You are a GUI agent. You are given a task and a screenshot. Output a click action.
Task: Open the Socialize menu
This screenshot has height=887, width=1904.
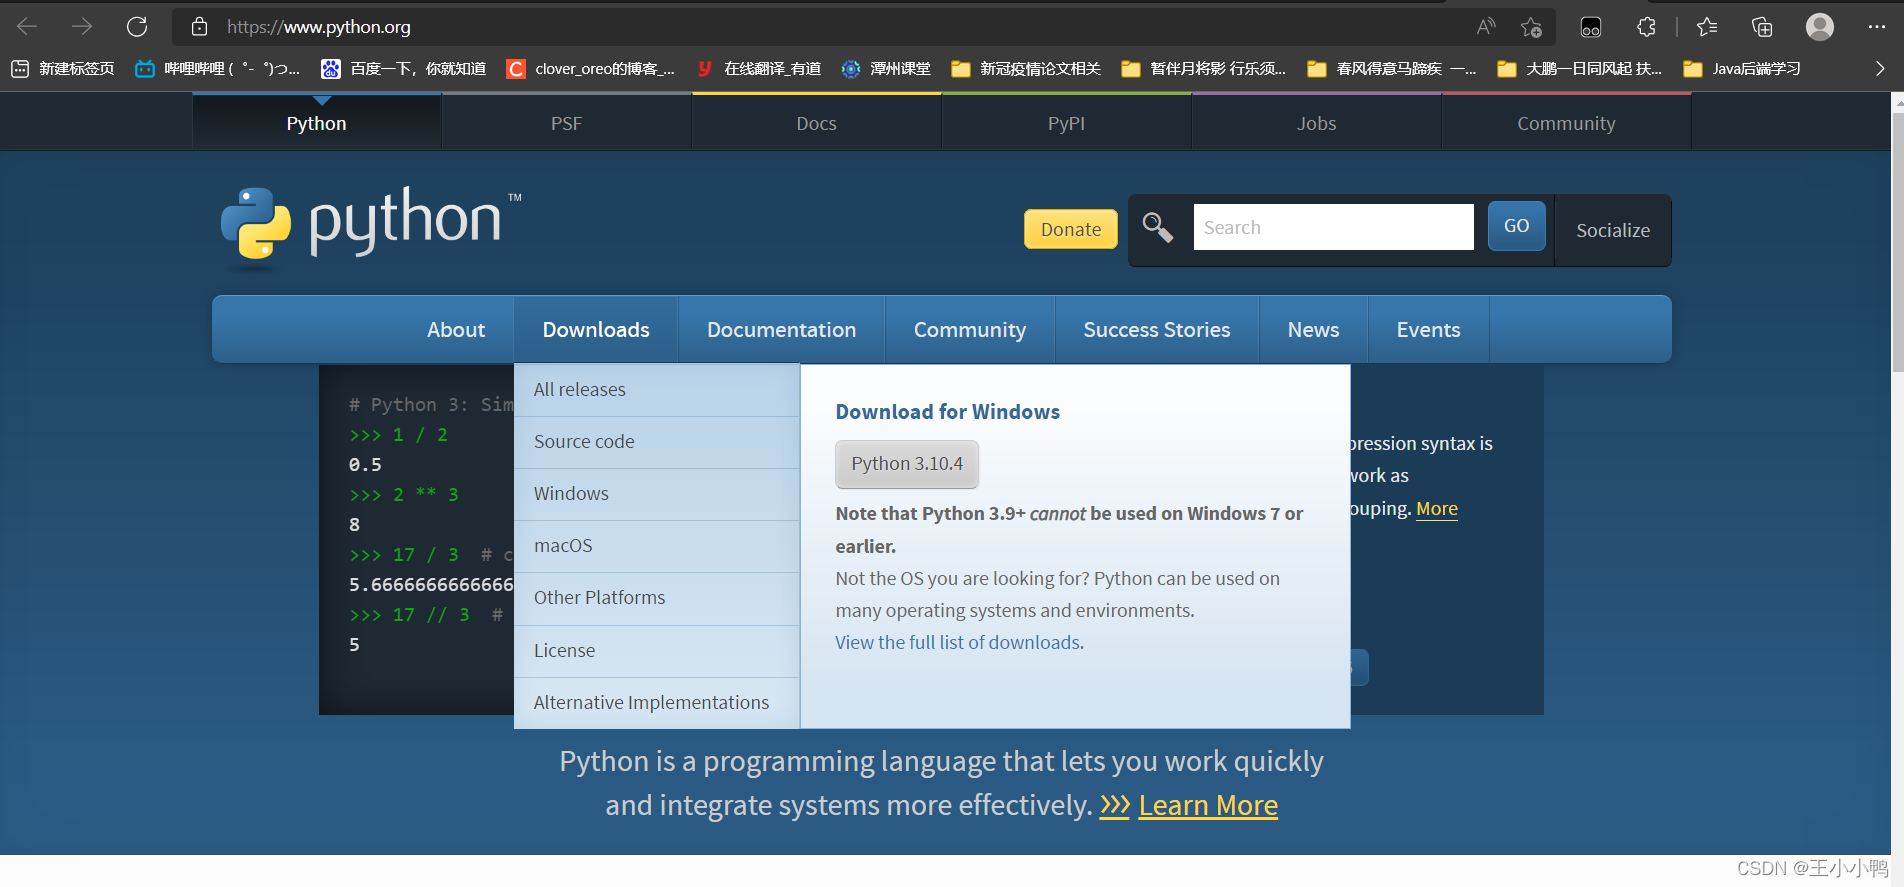tap(1613, 230)
